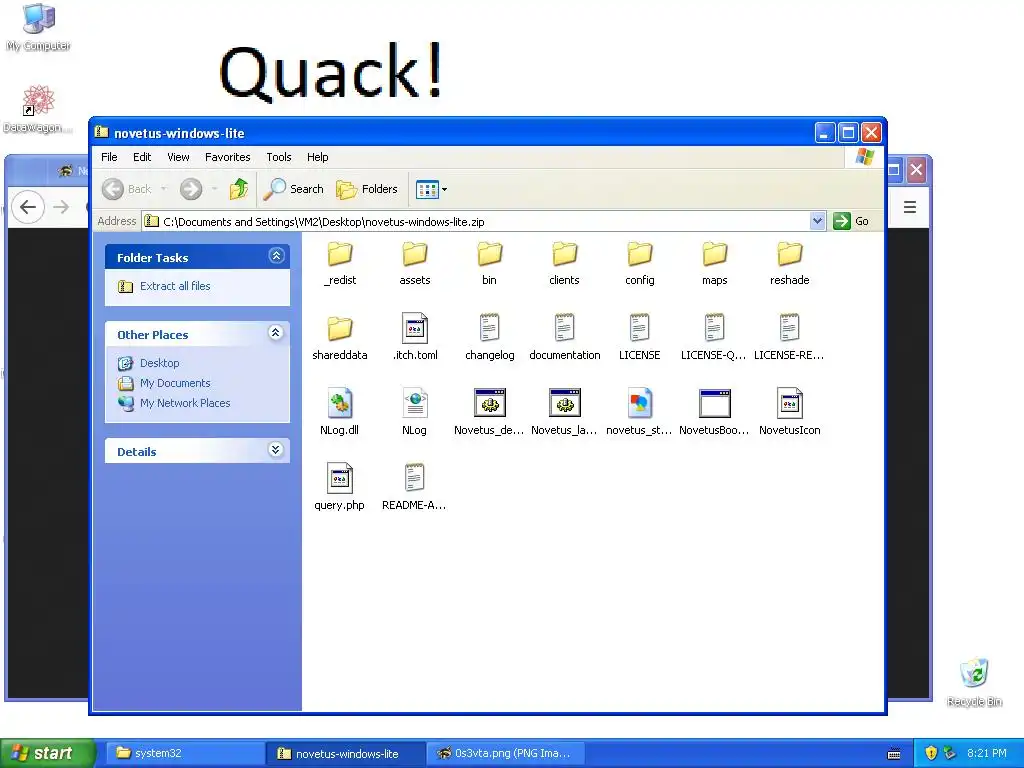Click the browser window forward arrow

point(61,207)
